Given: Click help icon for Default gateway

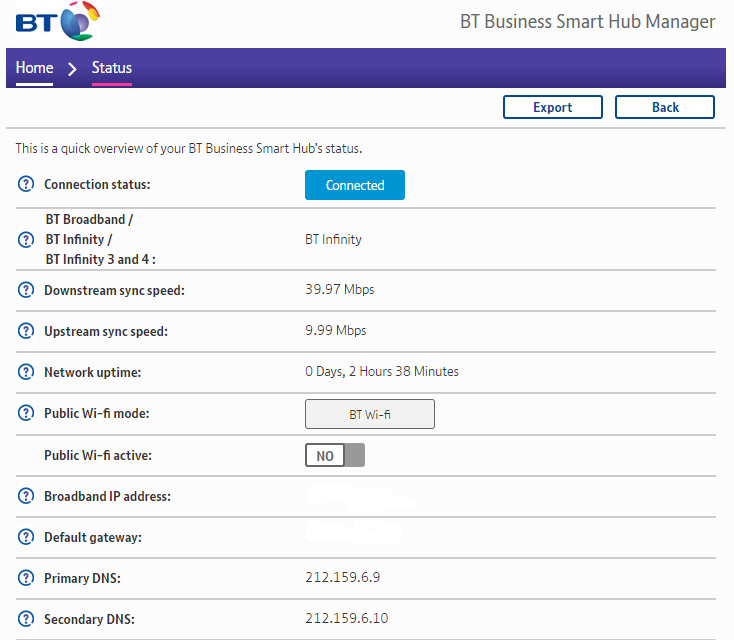Looking at the screenshot, I should pos(26,538).
